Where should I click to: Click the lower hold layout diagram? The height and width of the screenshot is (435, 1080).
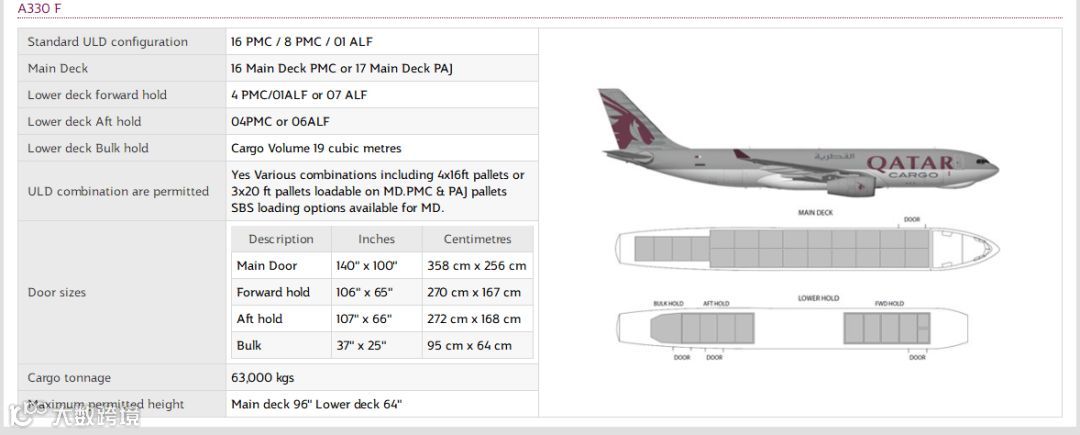792,328
